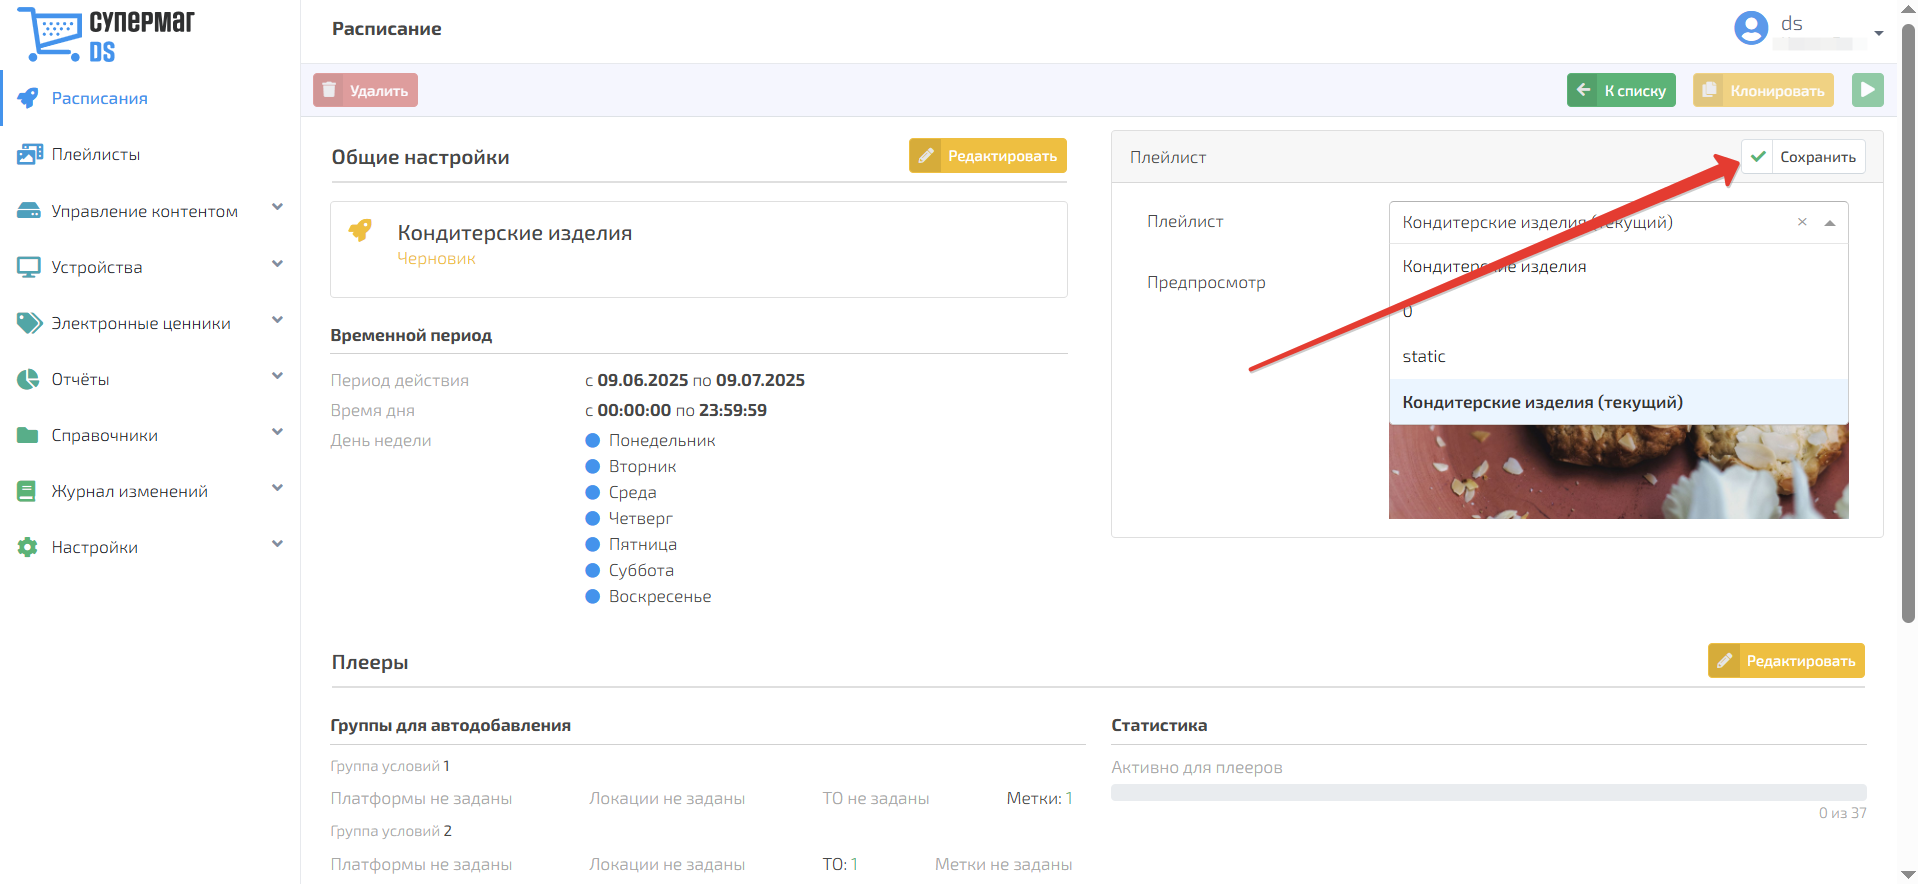
Task: Click the user avatar icon
Action: (1751, 28)
